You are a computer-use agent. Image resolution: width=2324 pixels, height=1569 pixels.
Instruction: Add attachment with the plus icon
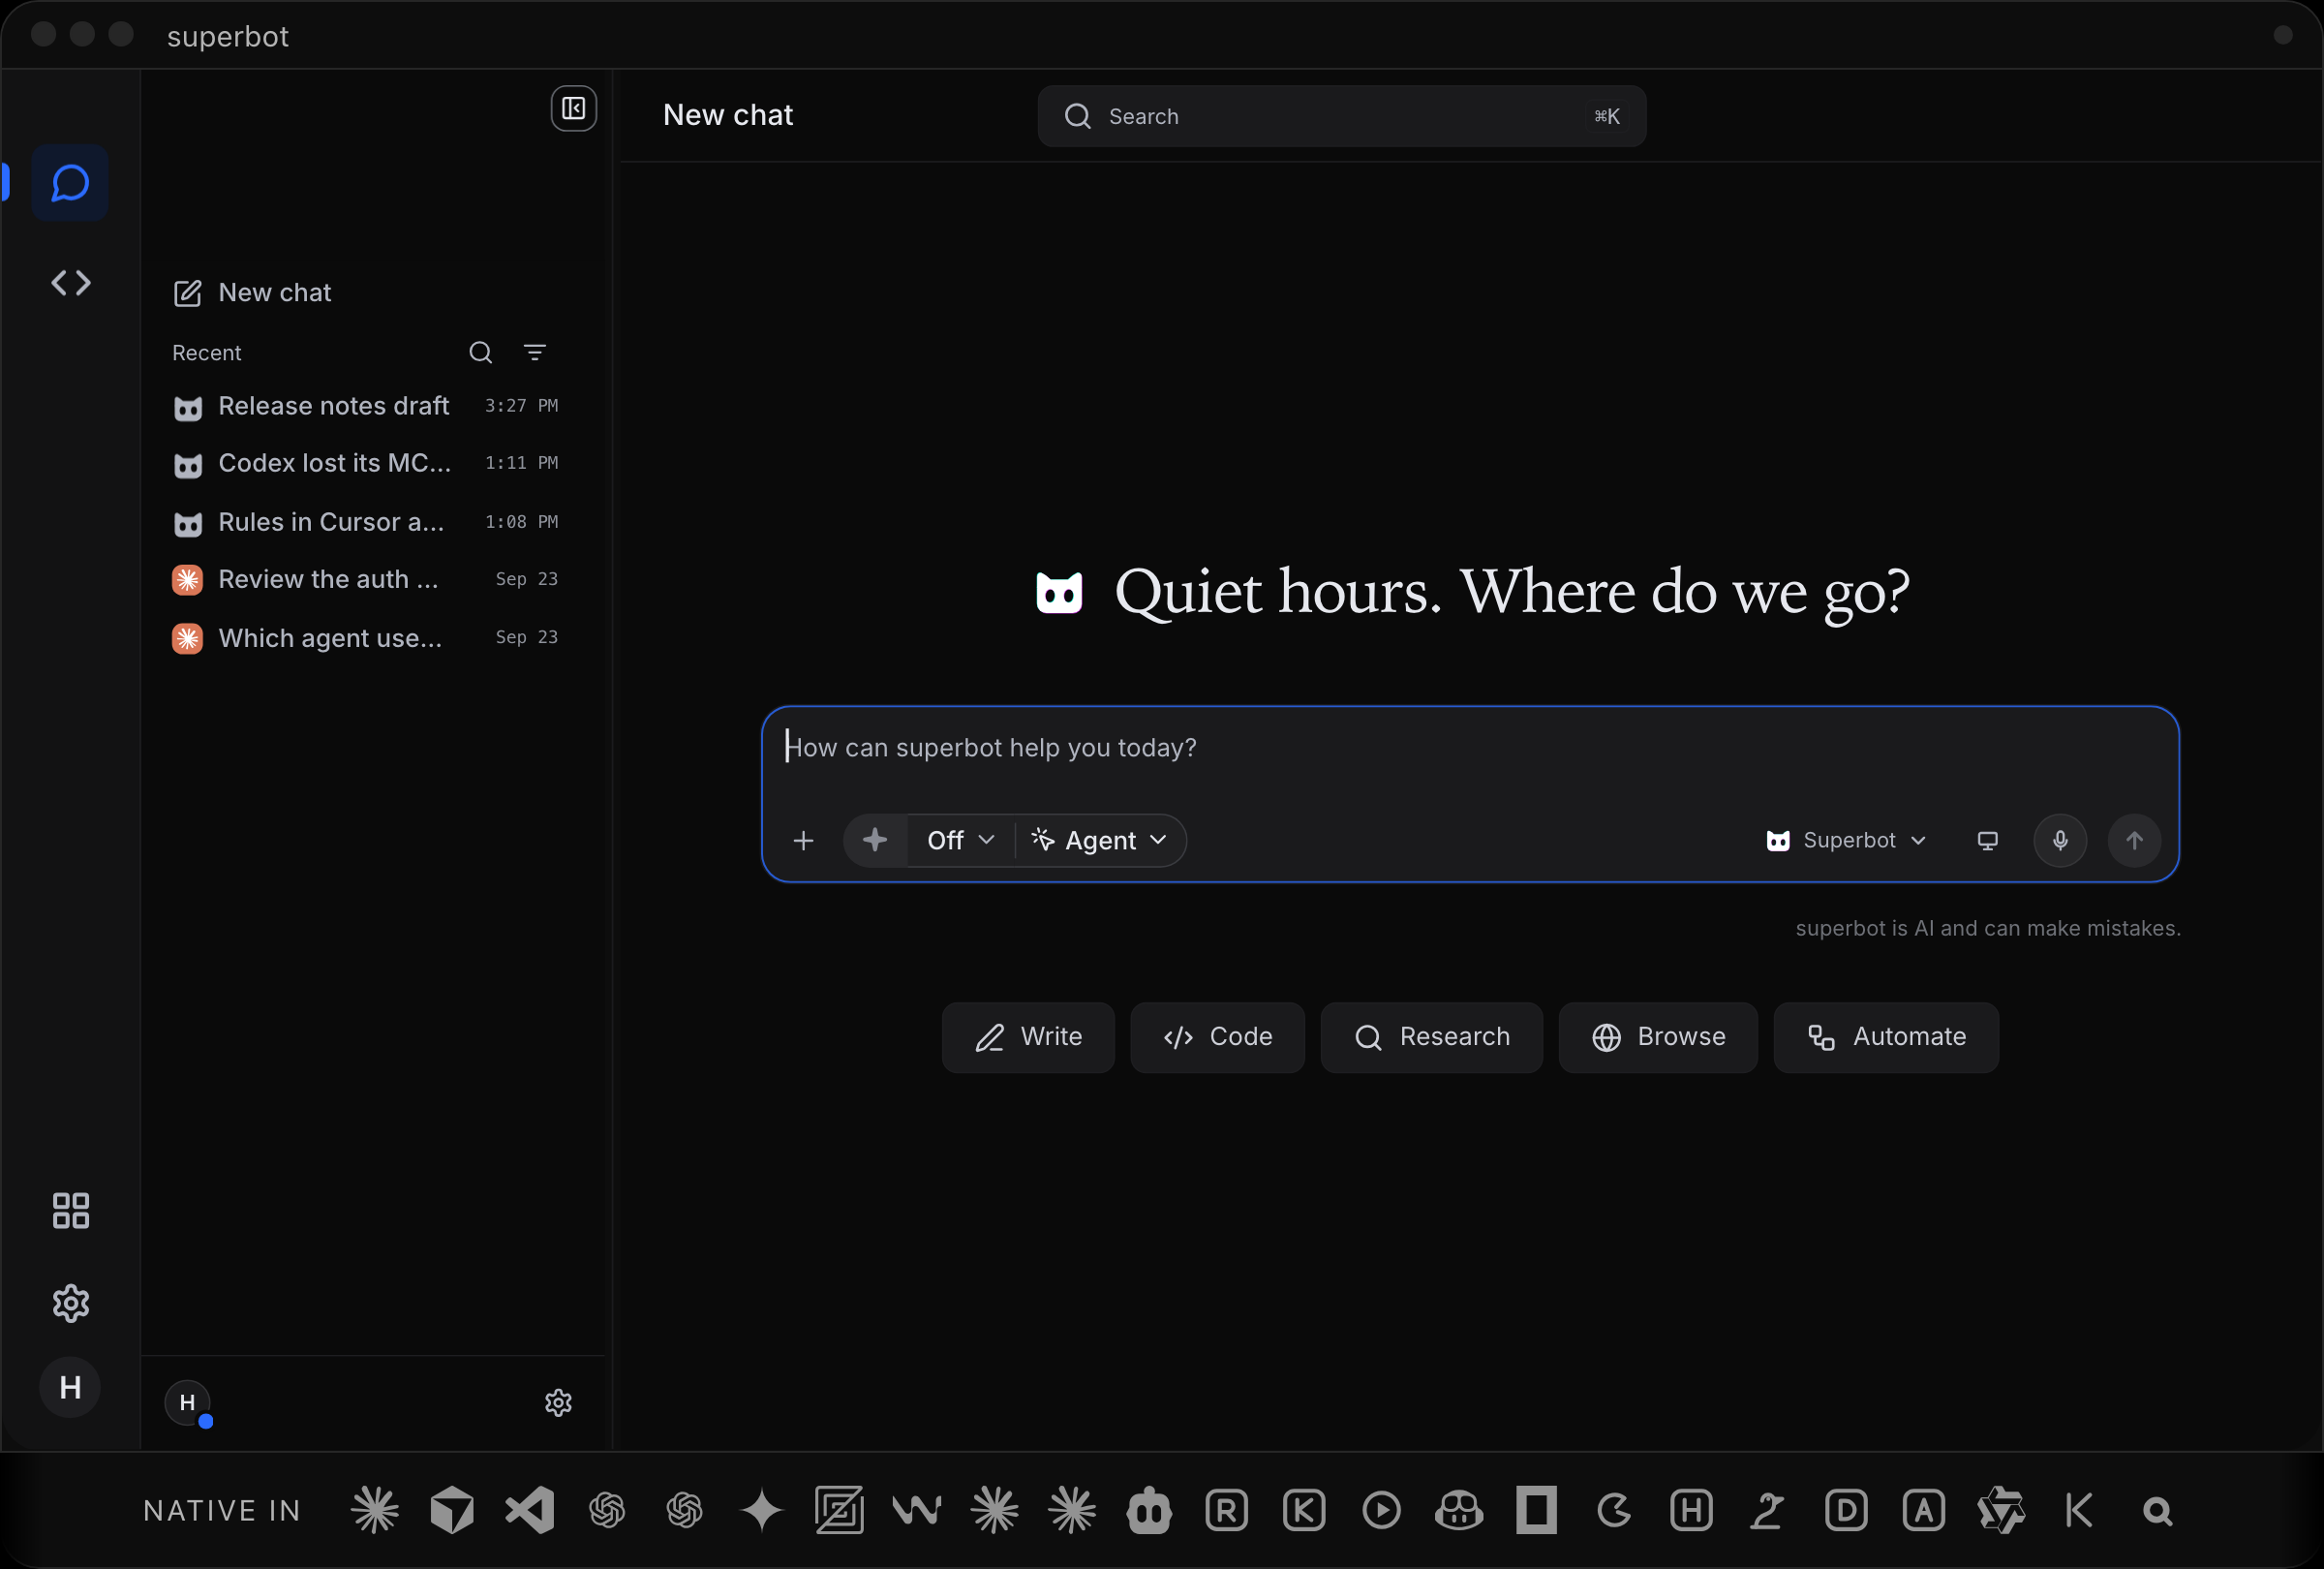point(803,841)
